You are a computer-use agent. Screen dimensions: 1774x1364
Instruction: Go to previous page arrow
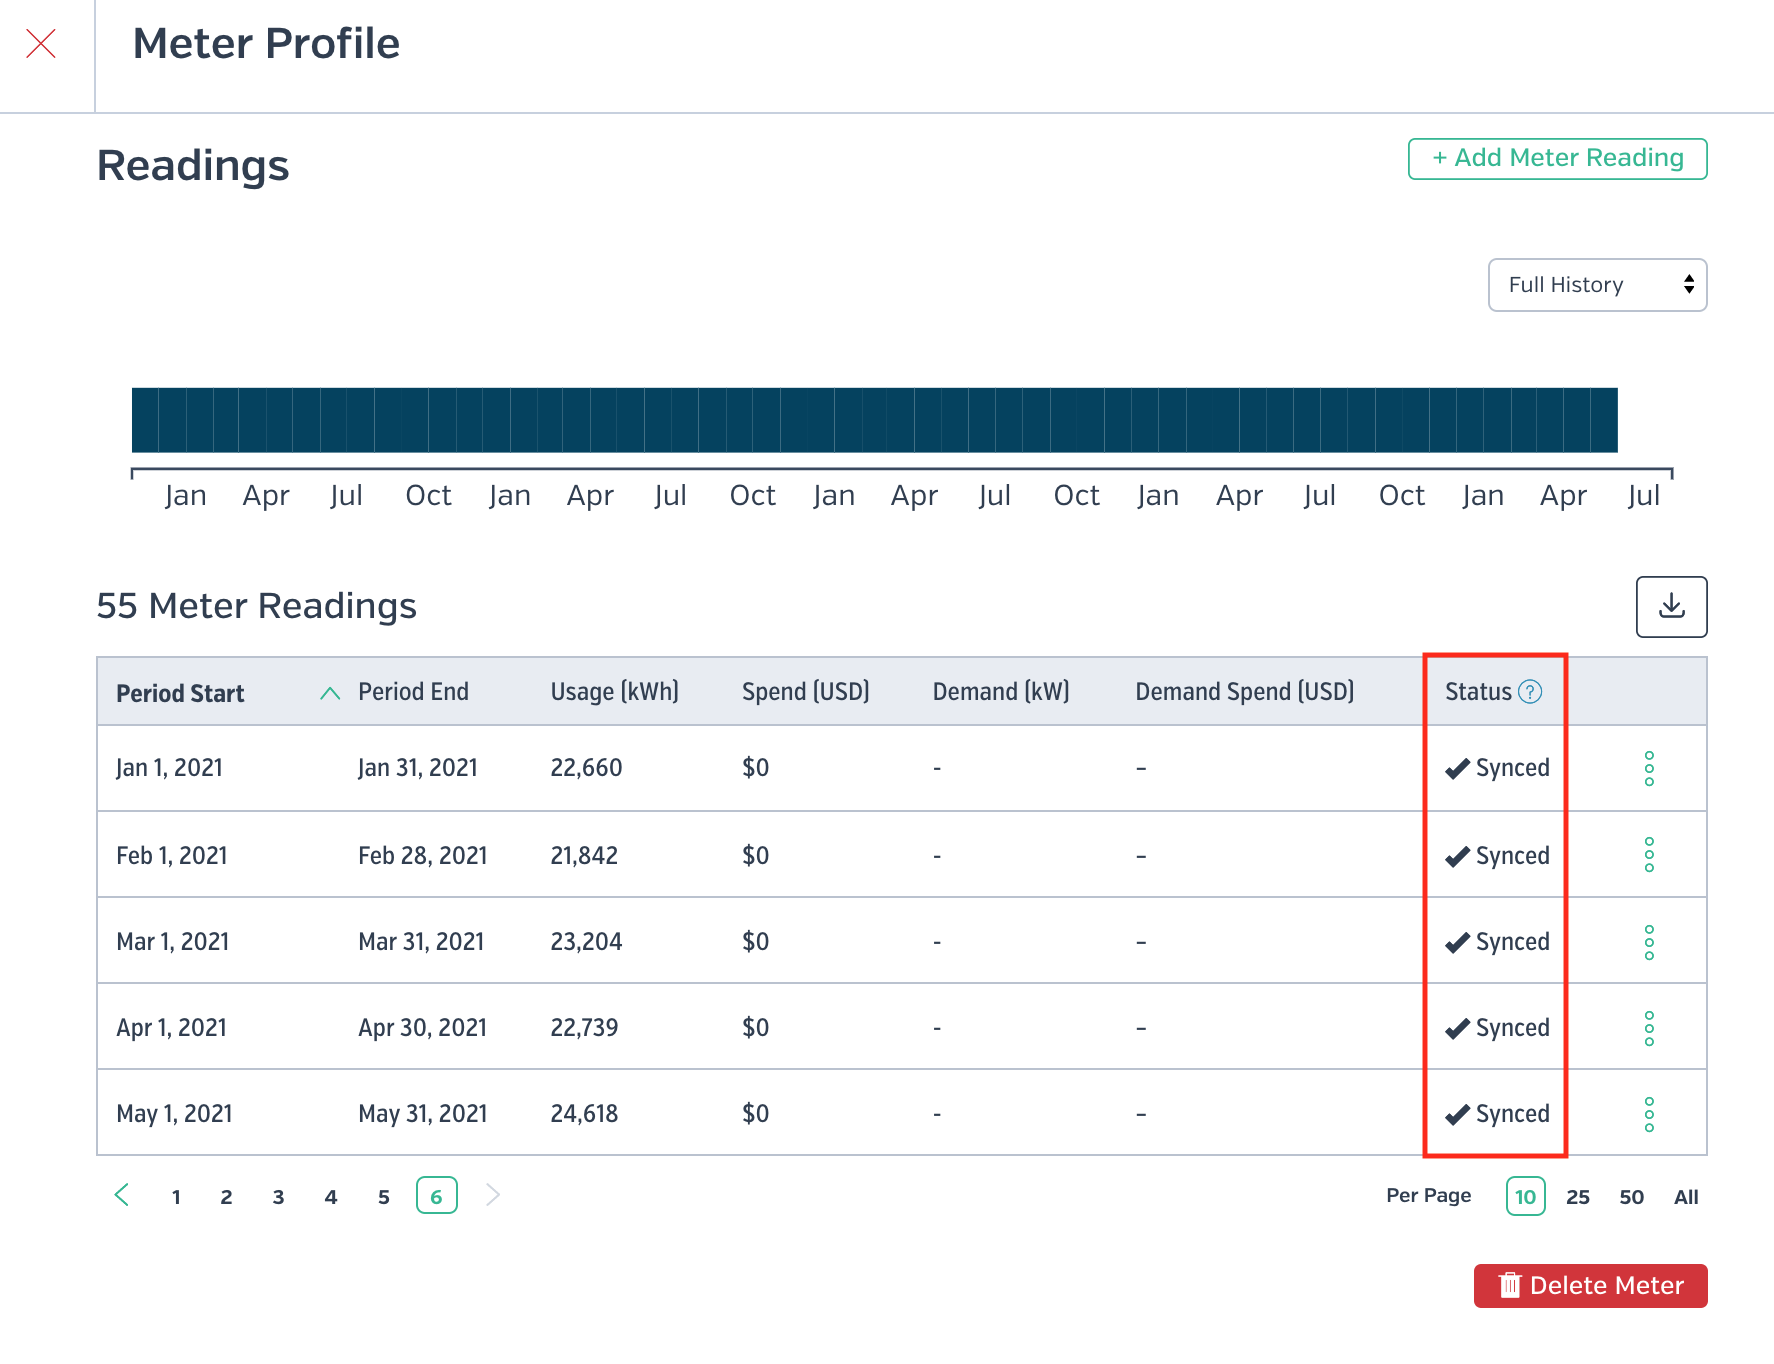122,1195
